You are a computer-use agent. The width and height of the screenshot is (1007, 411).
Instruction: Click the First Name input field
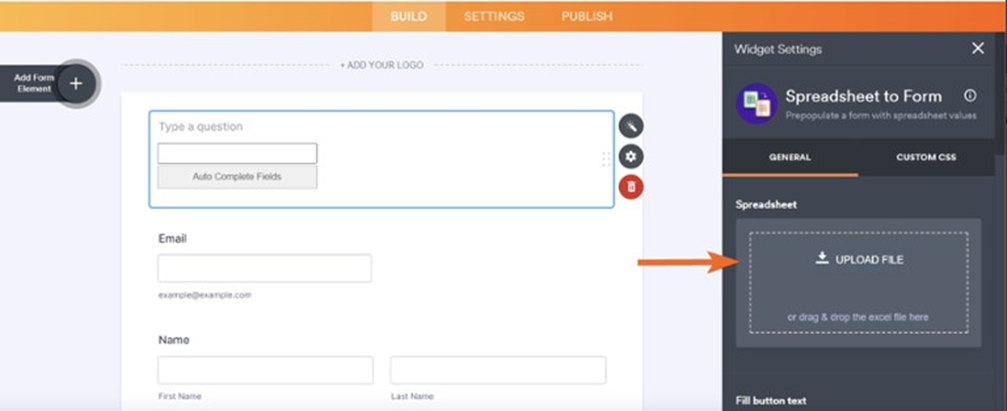(x=265, y=370)
